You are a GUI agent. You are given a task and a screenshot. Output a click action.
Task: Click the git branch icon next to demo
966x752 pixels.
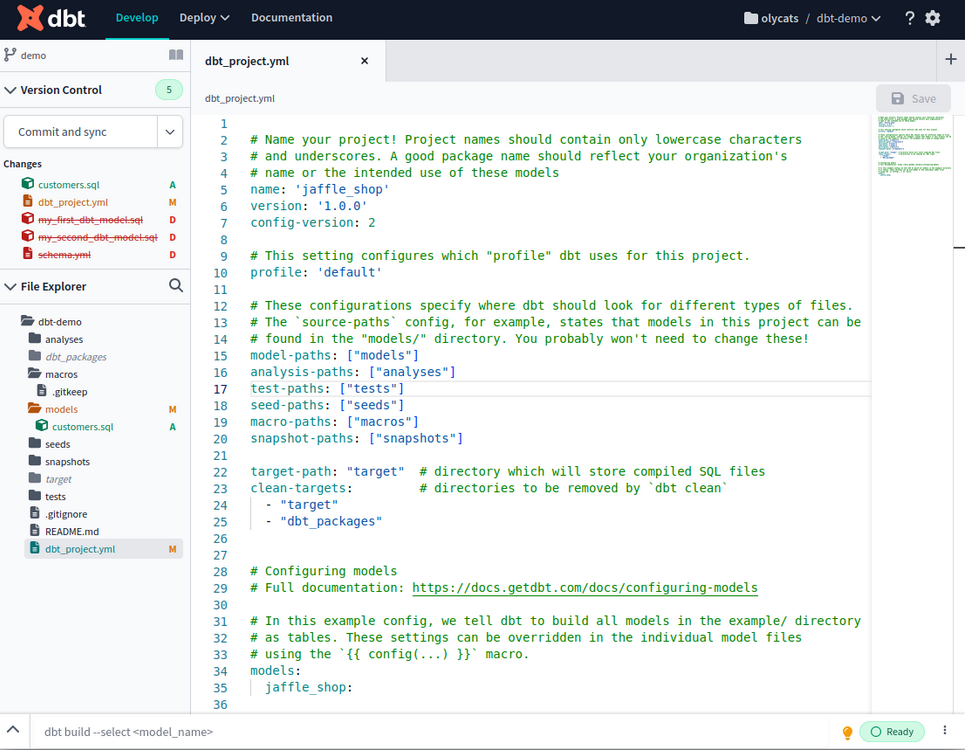point(10,55)
